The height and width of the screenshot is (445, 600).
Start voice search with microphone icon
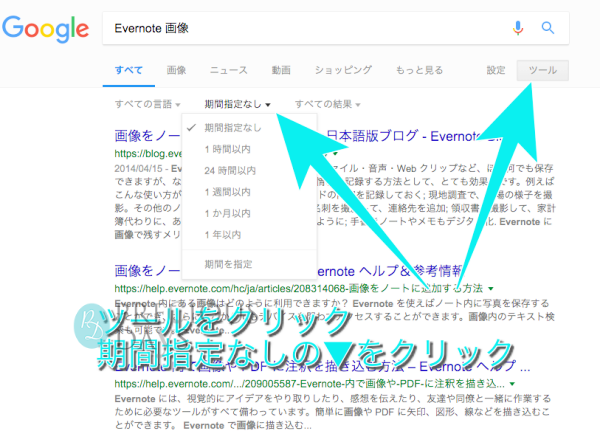(518, 28)
